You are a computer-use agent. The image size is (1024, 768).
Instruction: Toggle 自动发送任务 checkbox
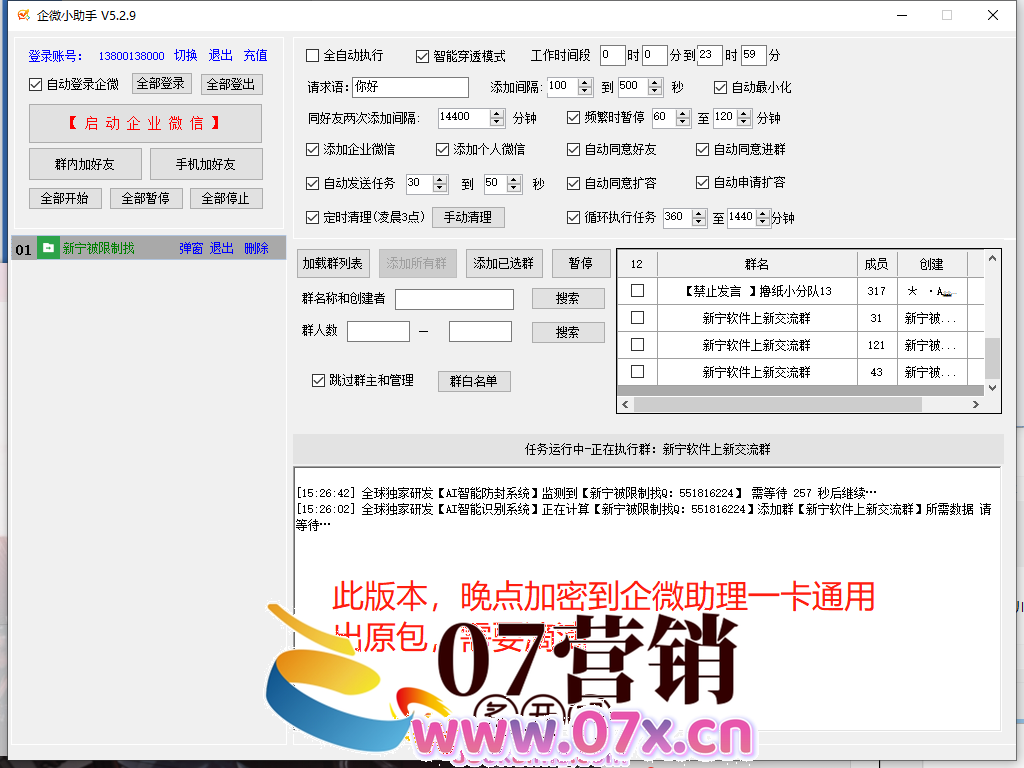pyautogui.click(x=312, y=184)
